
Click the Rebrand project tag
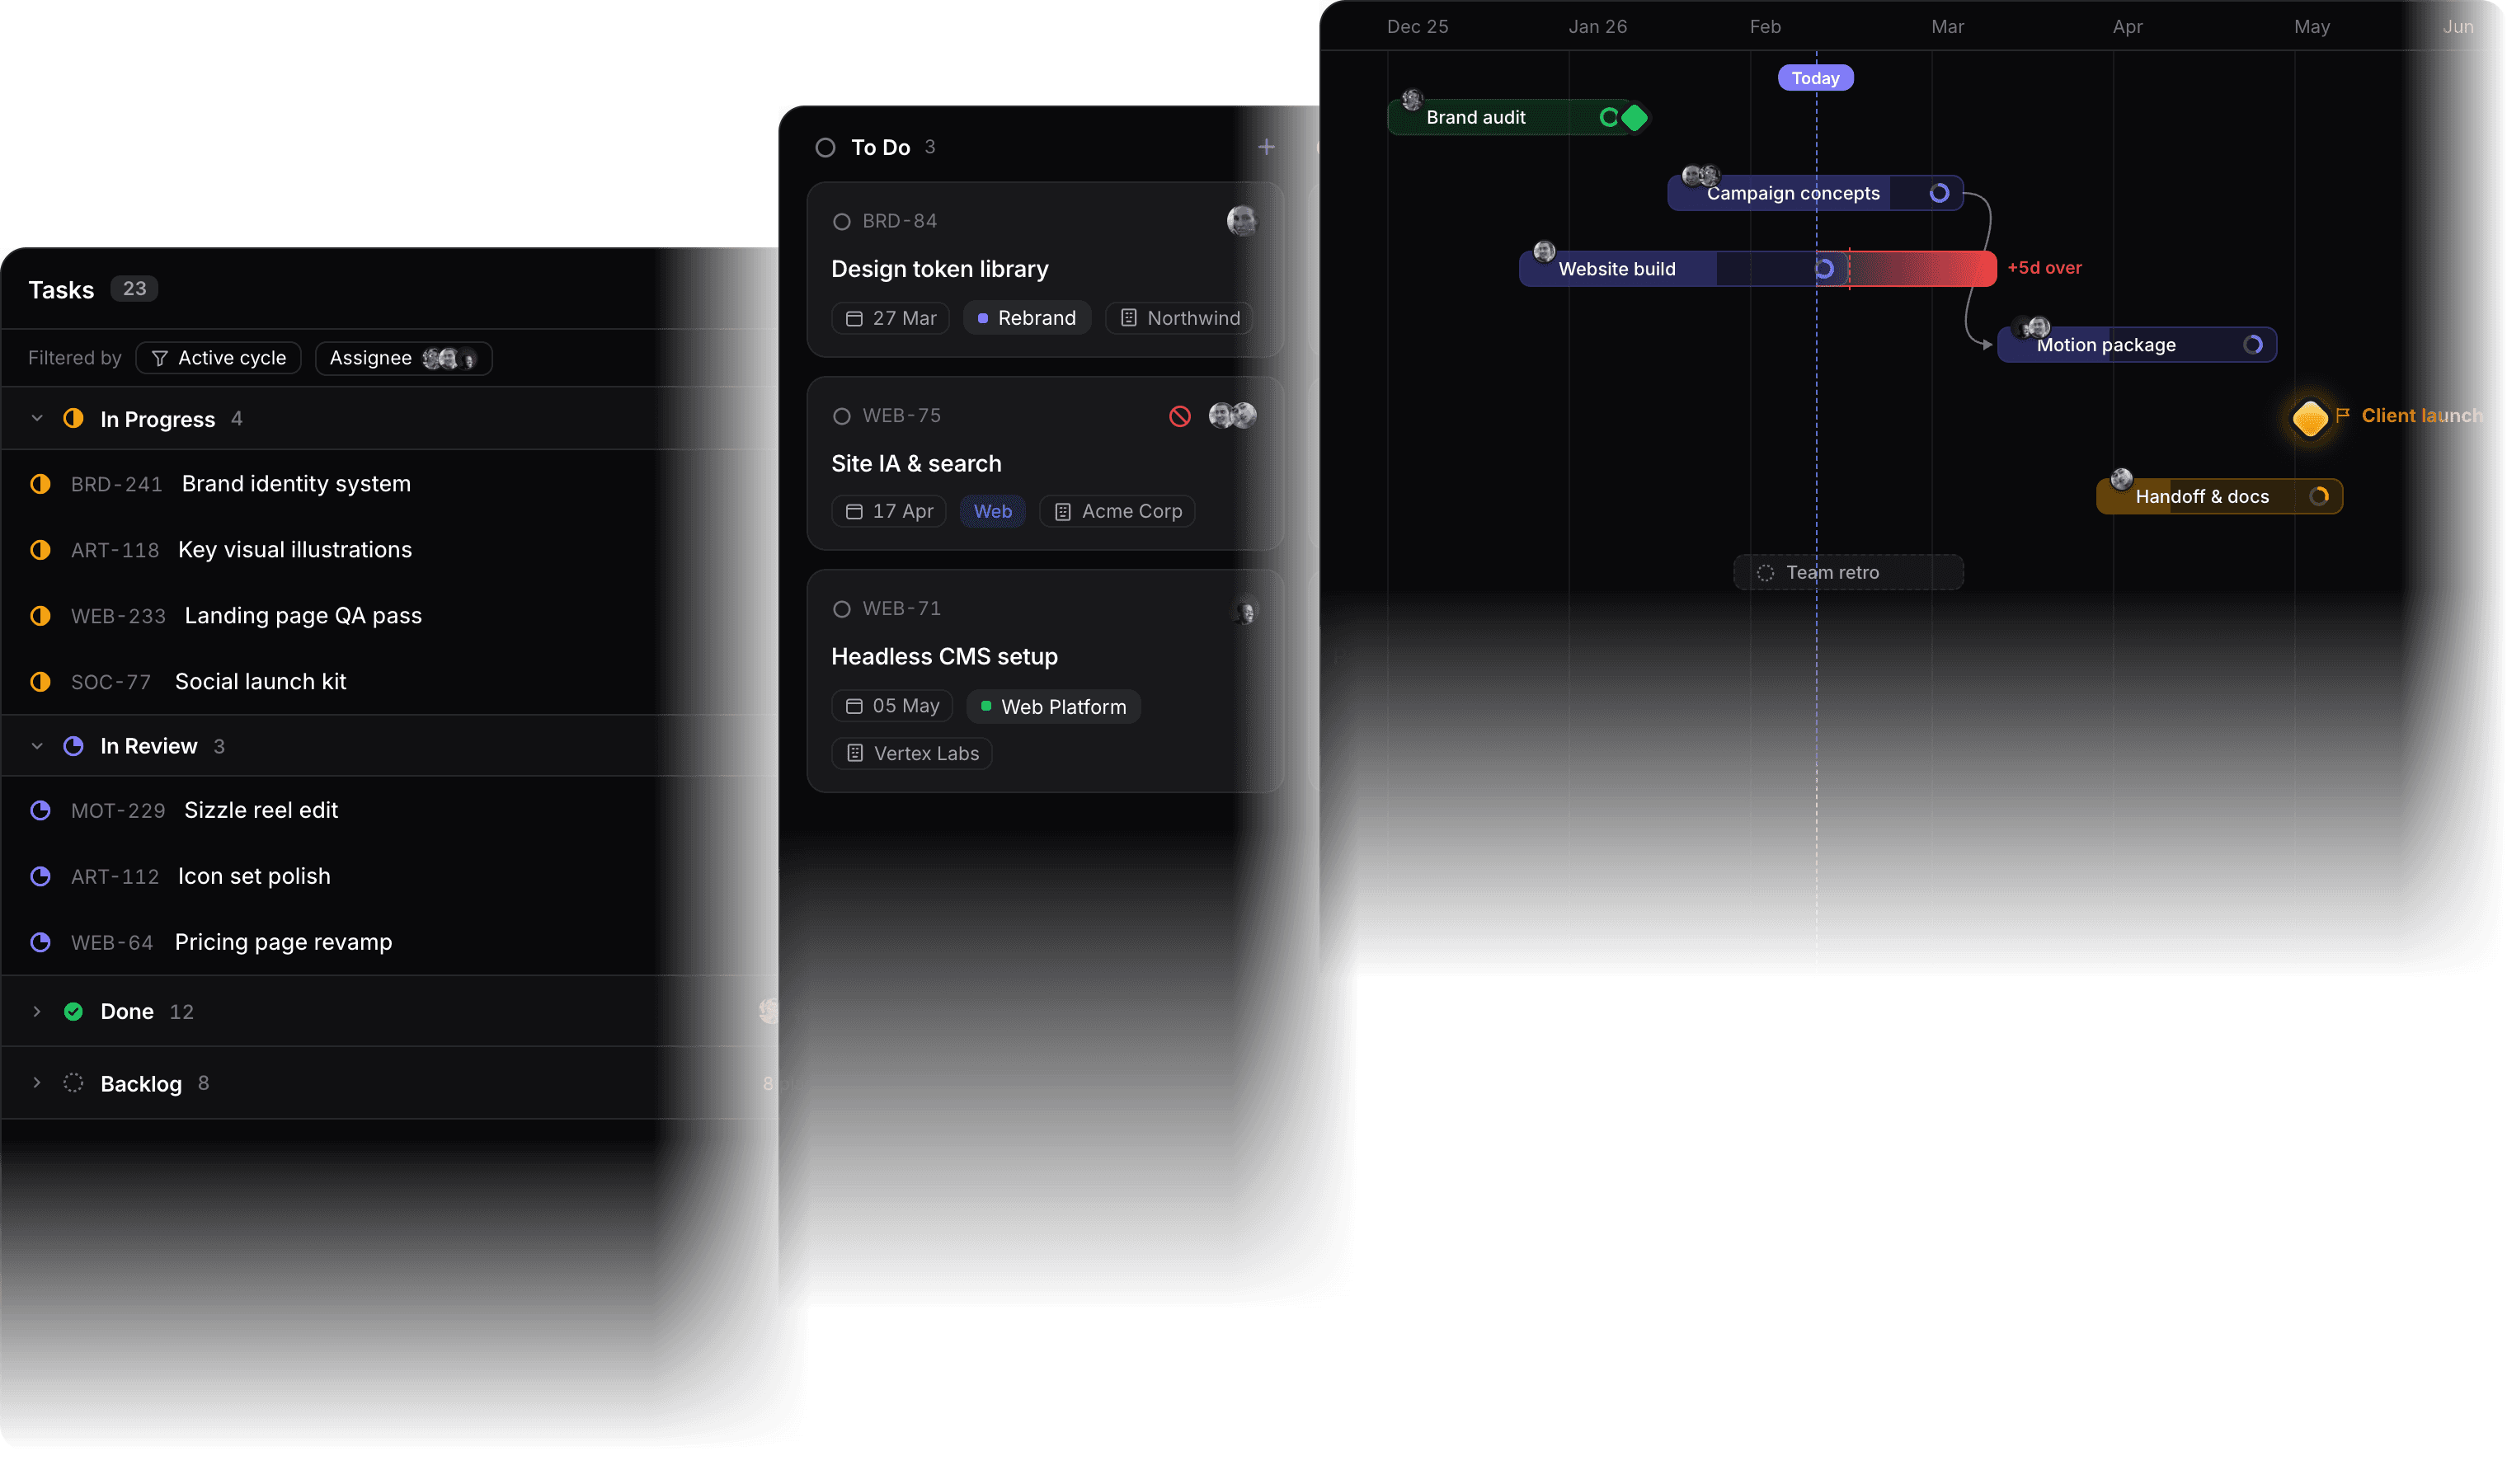click(x=1027, y=318)
